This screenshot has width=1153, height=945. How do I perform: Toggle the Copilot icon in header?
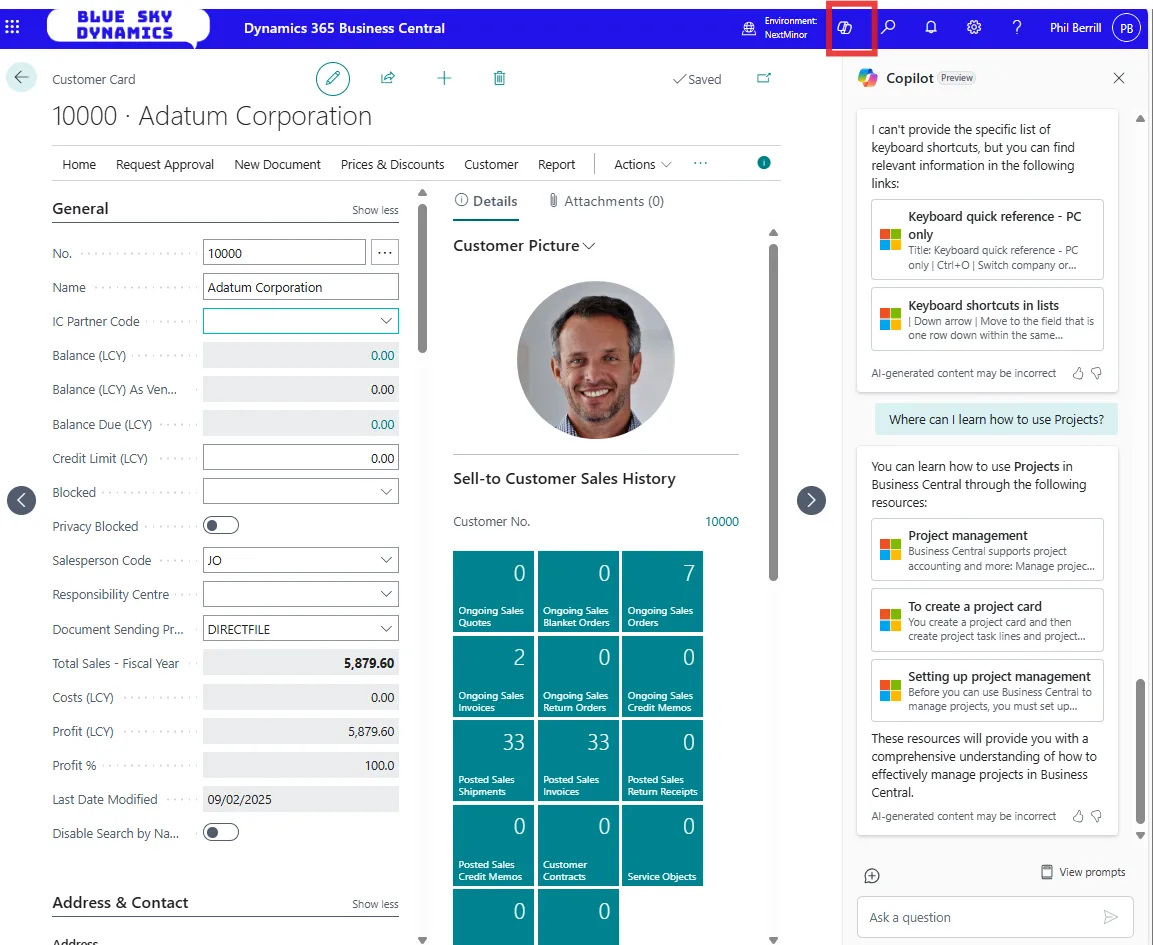845,28
